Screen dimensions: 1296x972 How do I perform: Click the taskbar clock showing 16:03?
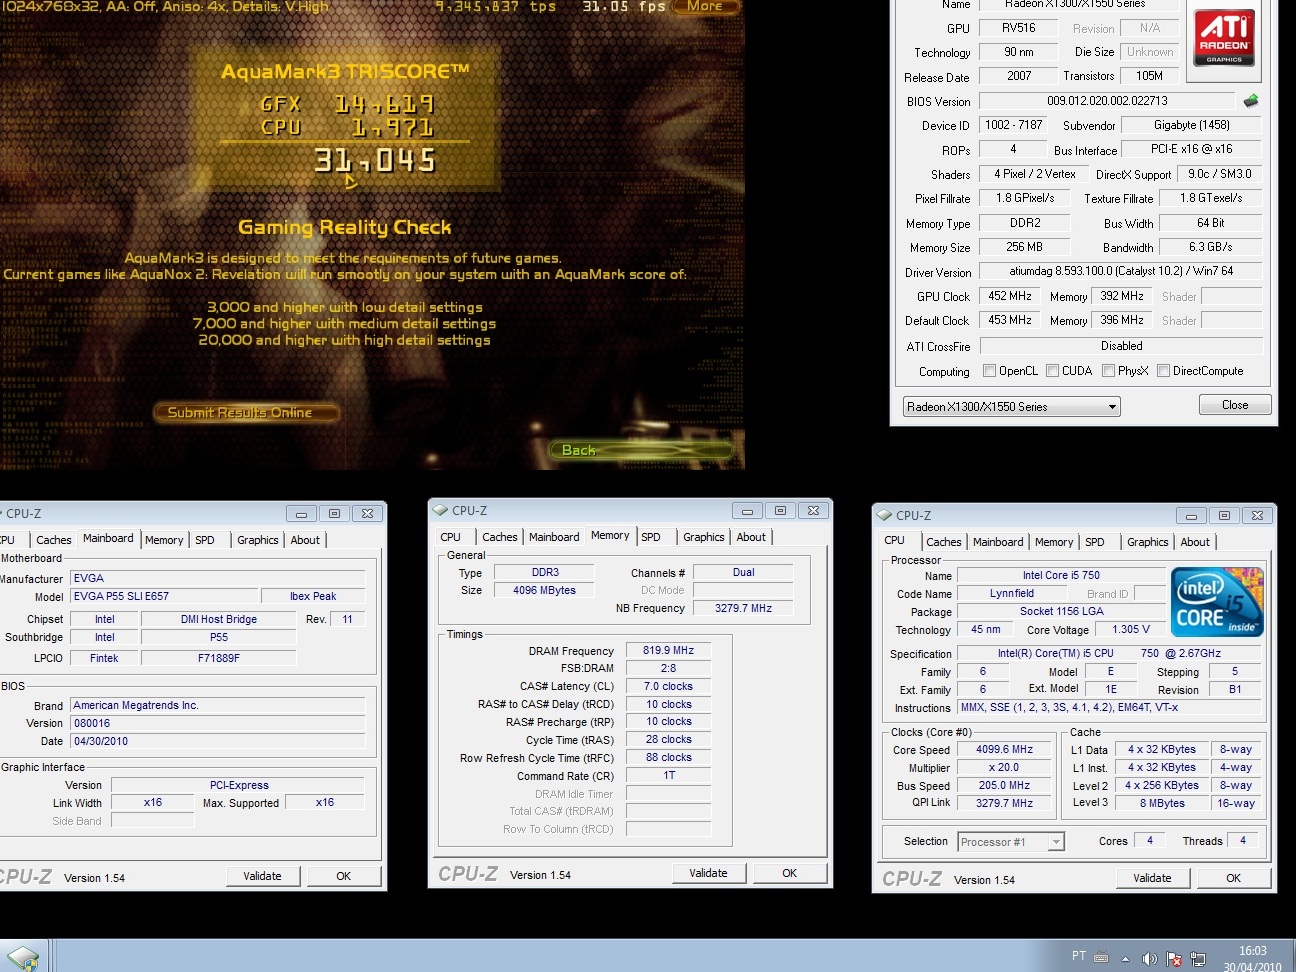click(1252, 958)
